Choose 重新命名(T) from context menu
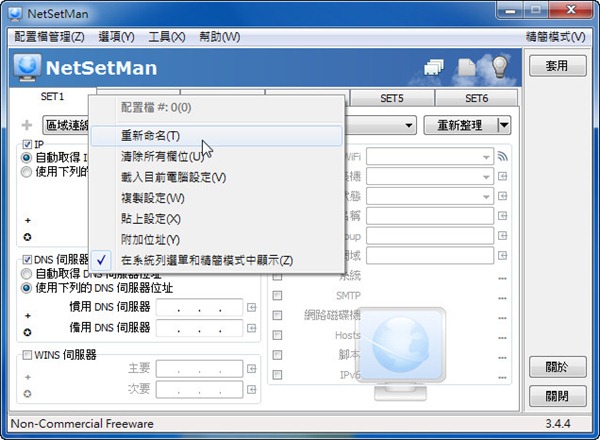 [216, 136]
